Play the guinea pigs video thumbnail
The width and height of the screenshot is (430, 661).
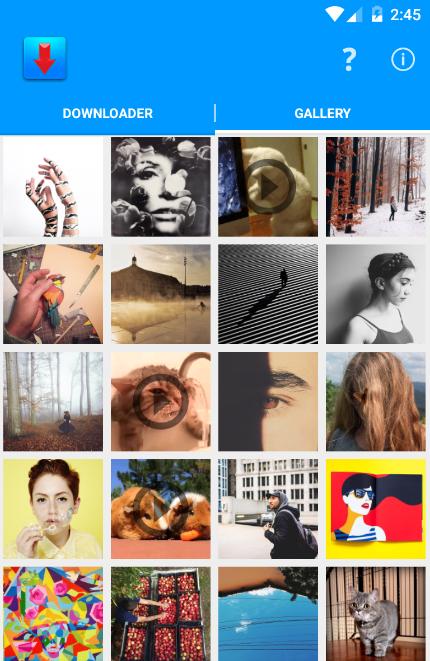[x=161, y=509]
